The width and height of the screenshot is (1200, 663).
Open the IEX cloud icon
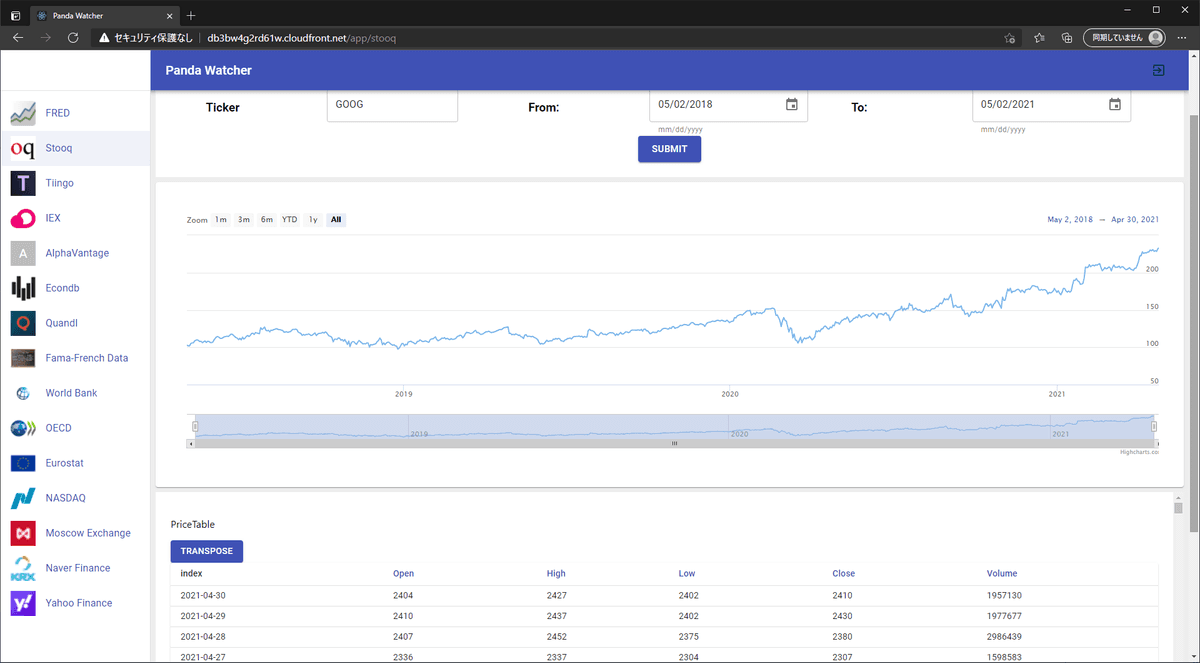tap(23, 219)
